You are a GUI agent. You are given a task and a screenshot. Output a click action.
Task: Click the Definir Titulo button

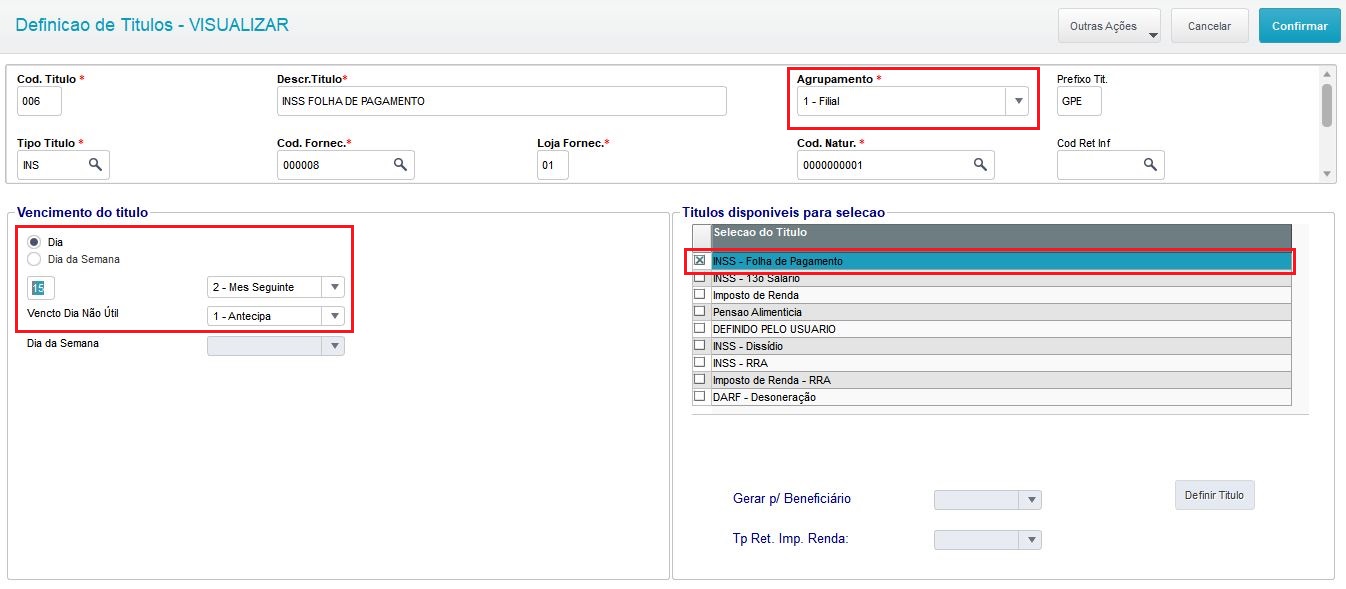1214,495
